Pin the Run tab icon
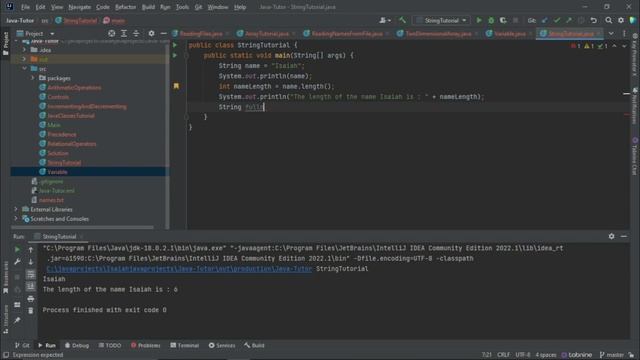Screen dimensions: 640x360 coord(17,320)
